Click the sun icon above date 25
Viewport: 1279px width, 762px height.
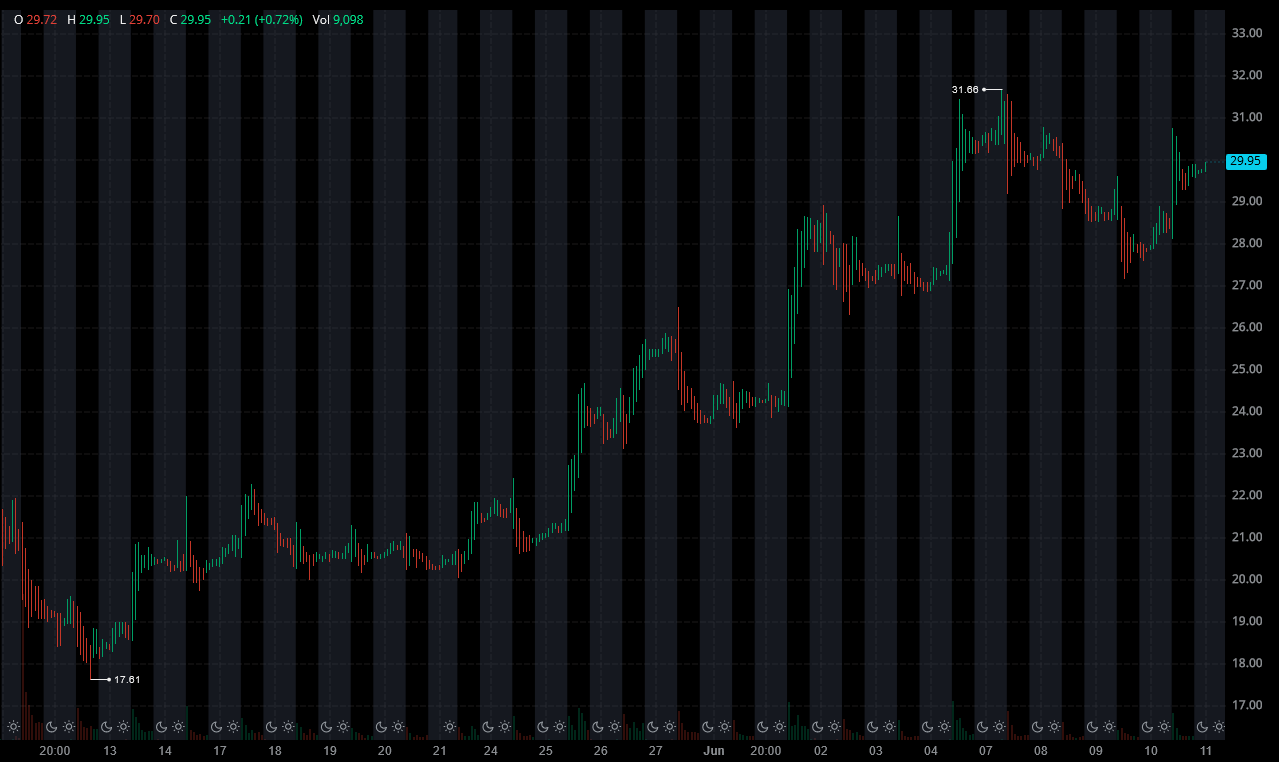tap(559, 726)
